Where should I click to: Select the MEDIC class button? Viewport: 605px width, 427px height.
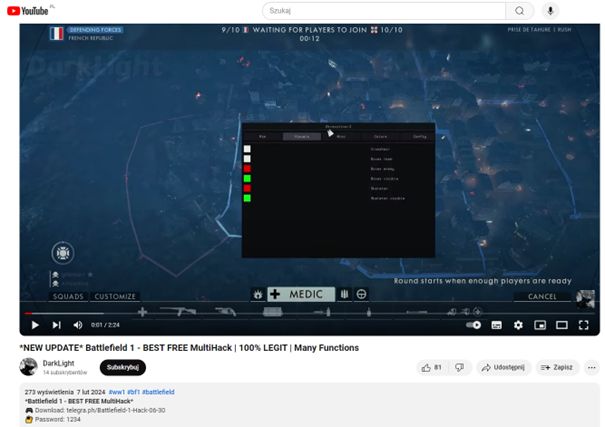301,294
